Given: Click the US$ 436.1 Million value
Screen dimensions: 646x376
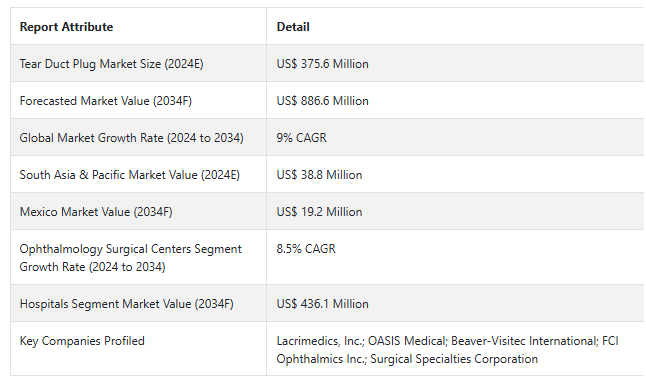Looking at the screenshot, I should pos(323,304).
